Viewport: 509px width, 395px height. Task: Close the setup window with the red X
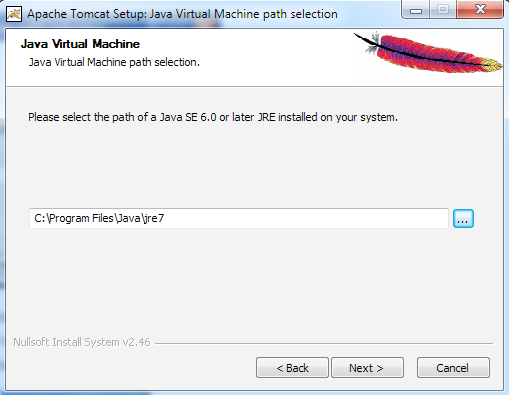coord(480,10)
